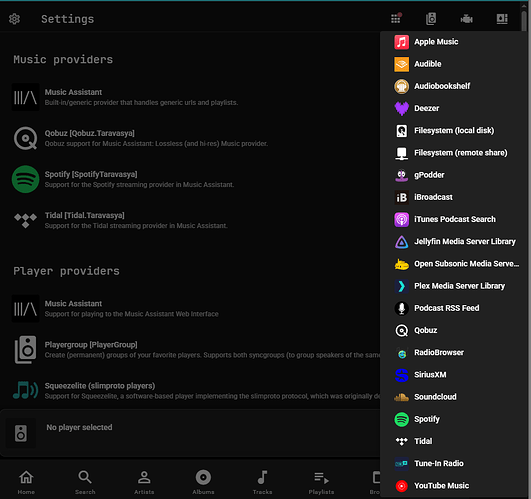Select YouTube Music red icon

coord(402,486)
